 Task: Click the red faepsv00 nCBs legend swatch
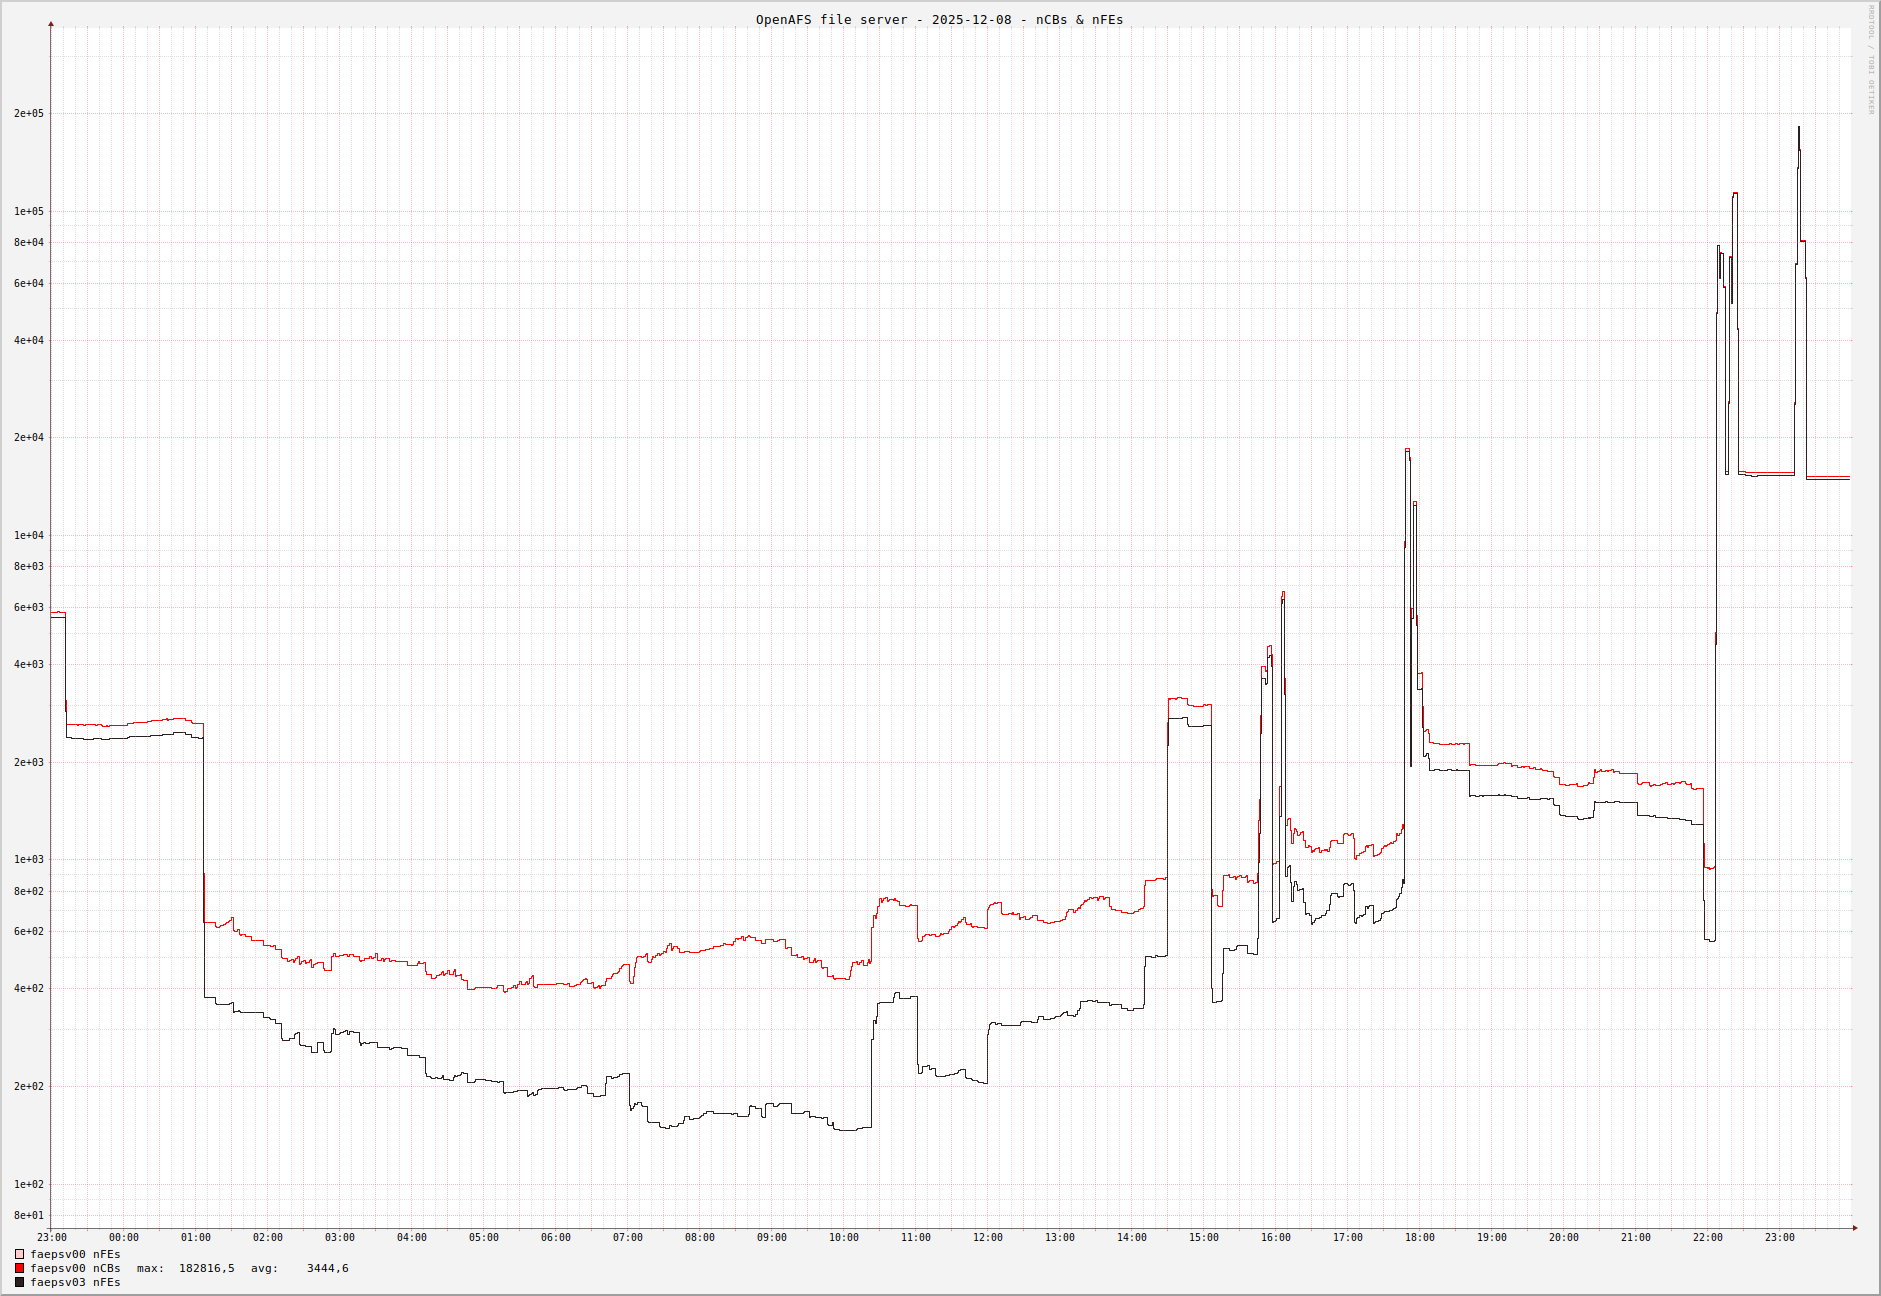coord(19,1268)
